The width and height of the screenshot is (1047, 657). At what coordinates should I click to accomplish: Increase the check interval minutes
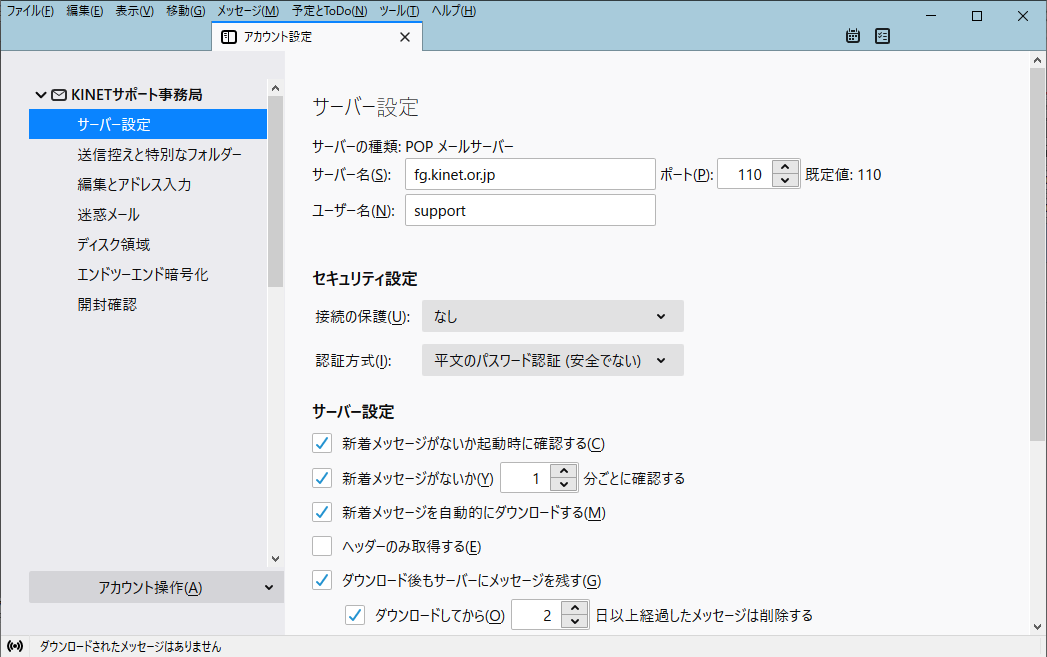pyautogui.click(x=564, y=471)
